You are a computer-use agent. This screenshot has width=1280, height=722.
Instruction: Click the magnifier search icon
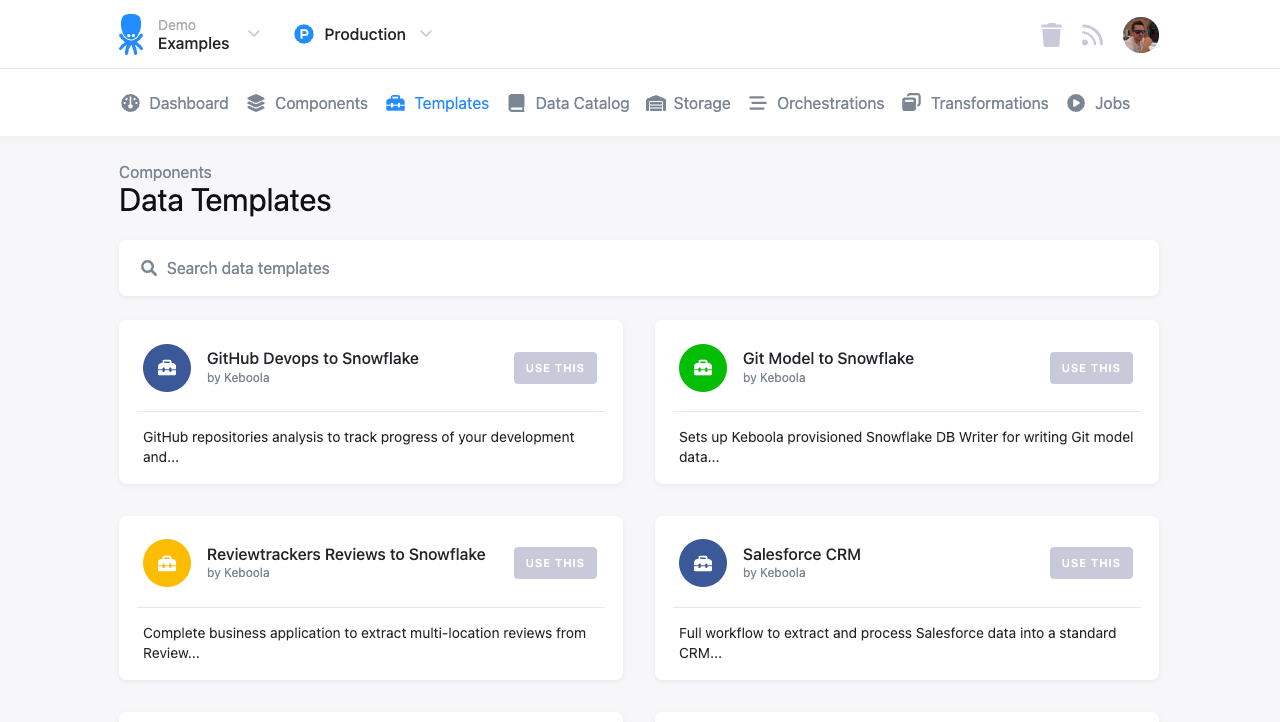tap(149, 268)
